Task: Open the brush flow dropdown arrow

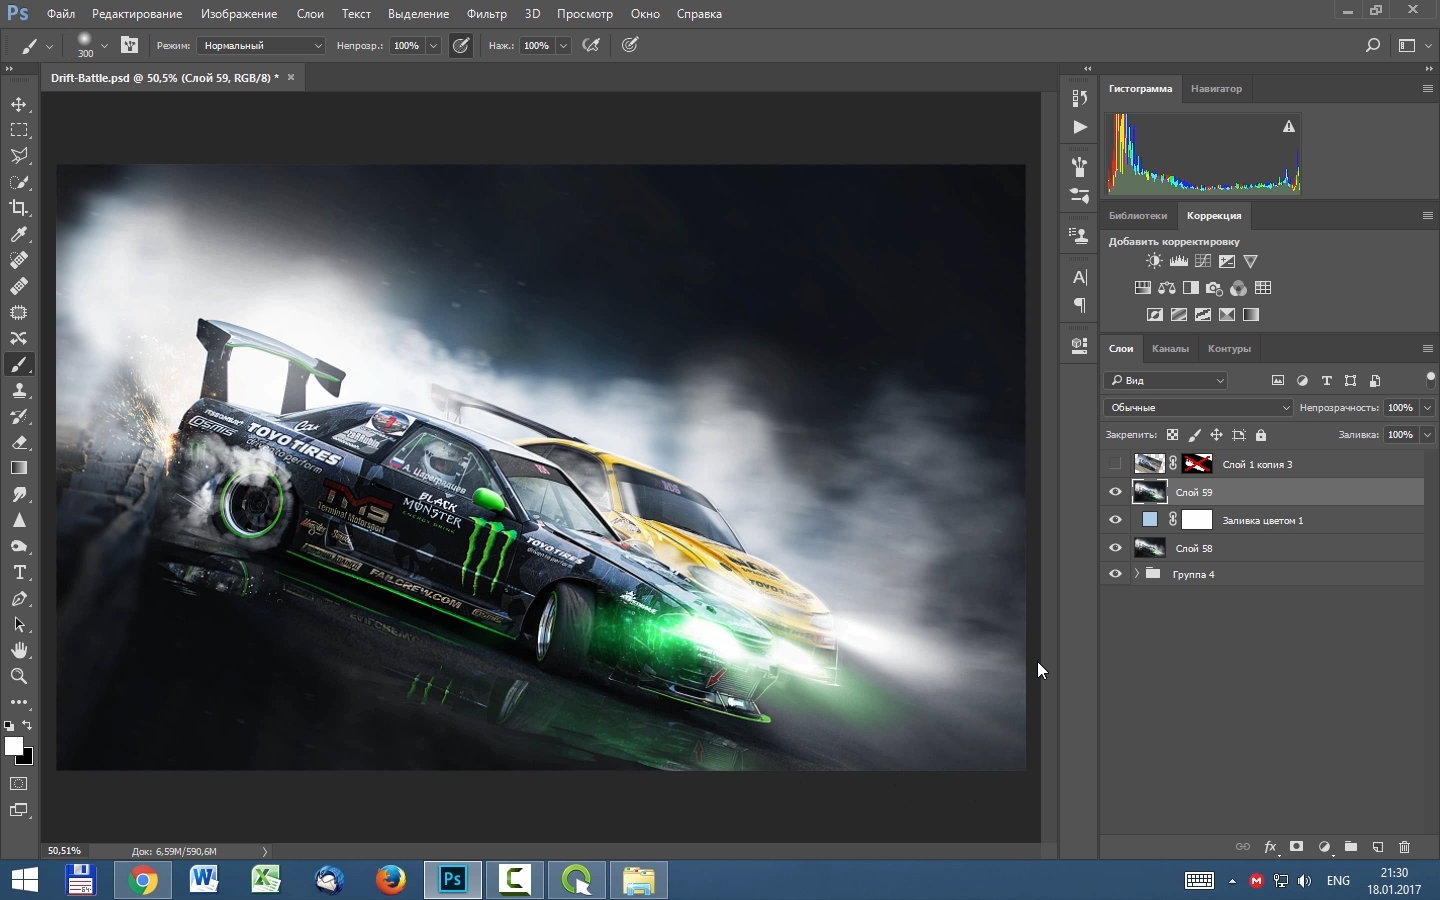Action: [x=563, y=45]
